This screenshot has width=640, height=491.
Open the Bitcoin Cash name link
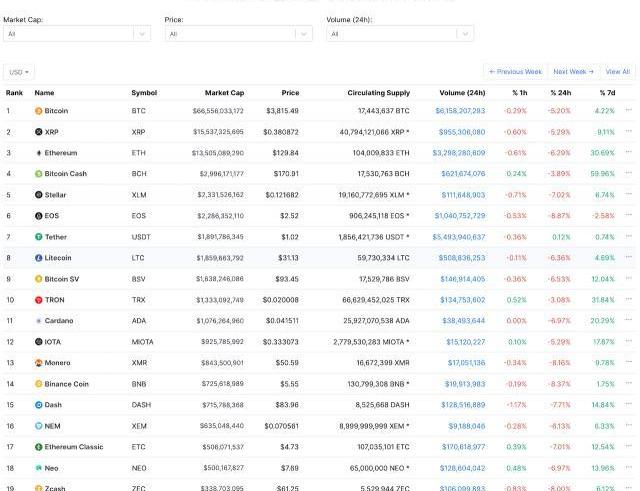click(66, 174)
